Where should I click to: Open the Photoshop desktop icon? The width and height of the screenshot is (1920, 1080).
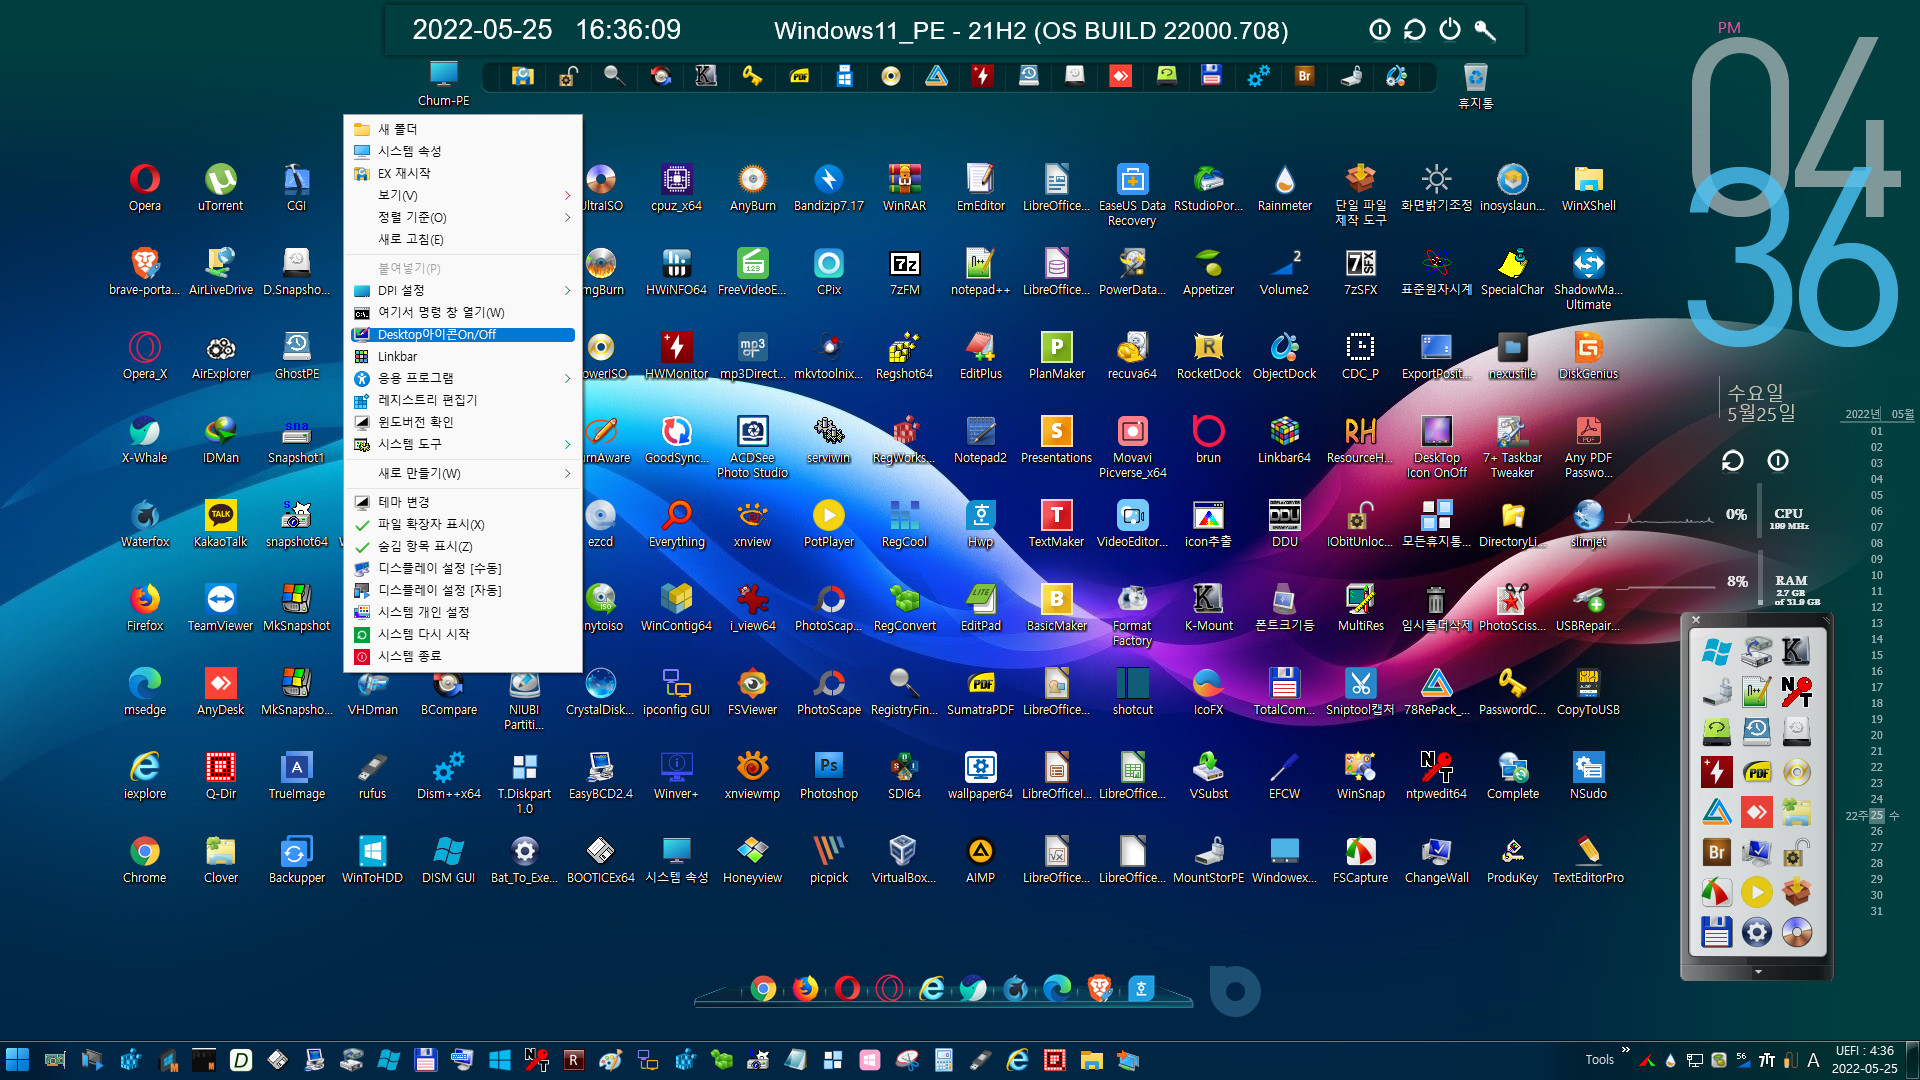tap(829, 775)
